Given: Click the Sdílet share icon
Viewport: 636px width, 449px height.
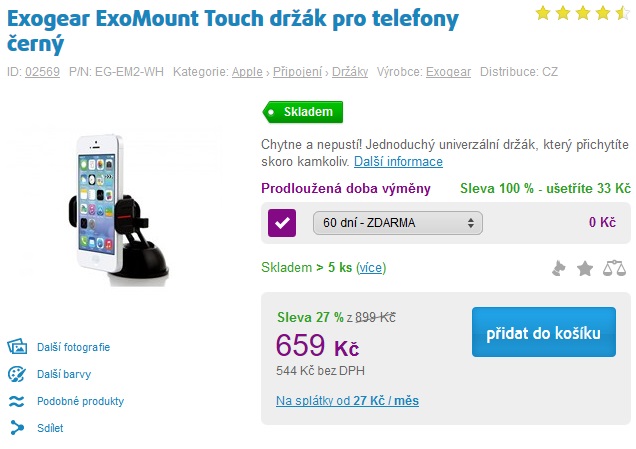Looking at the screenshot, I should (16, 428).
